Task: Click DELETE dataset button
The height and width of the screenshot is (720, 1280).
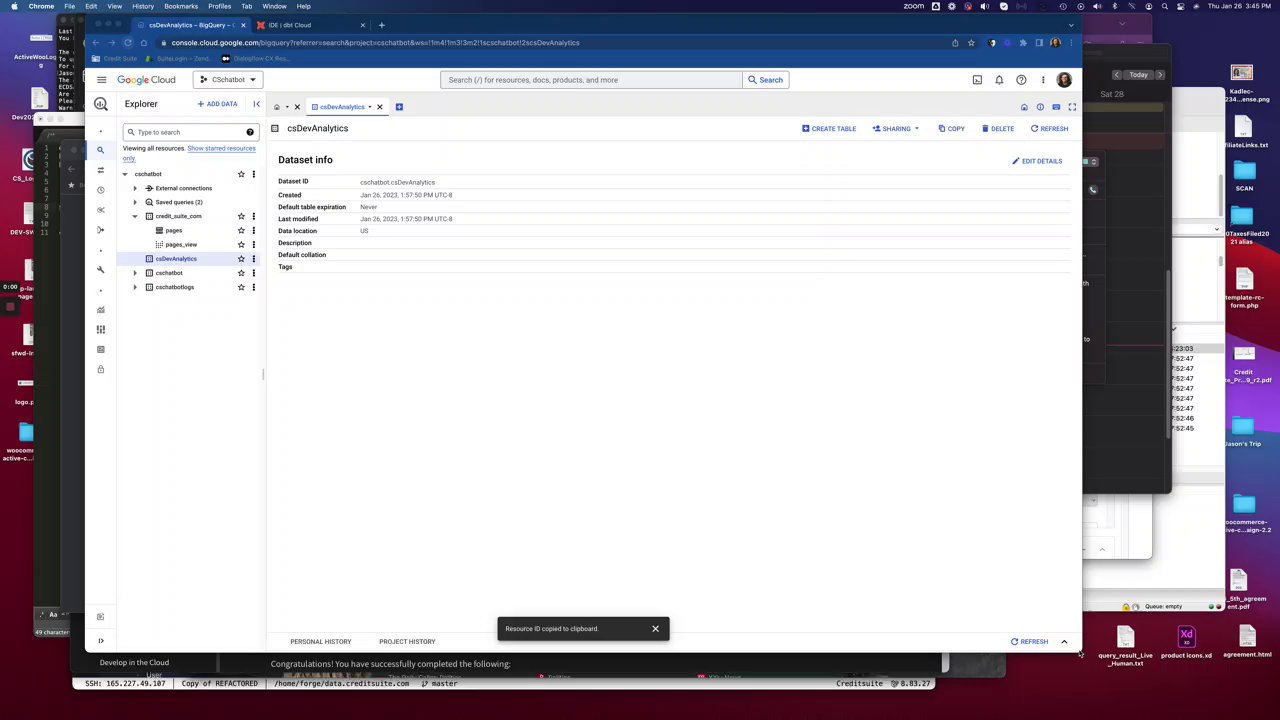Action: pyautogui.click(x=998, y=129)
